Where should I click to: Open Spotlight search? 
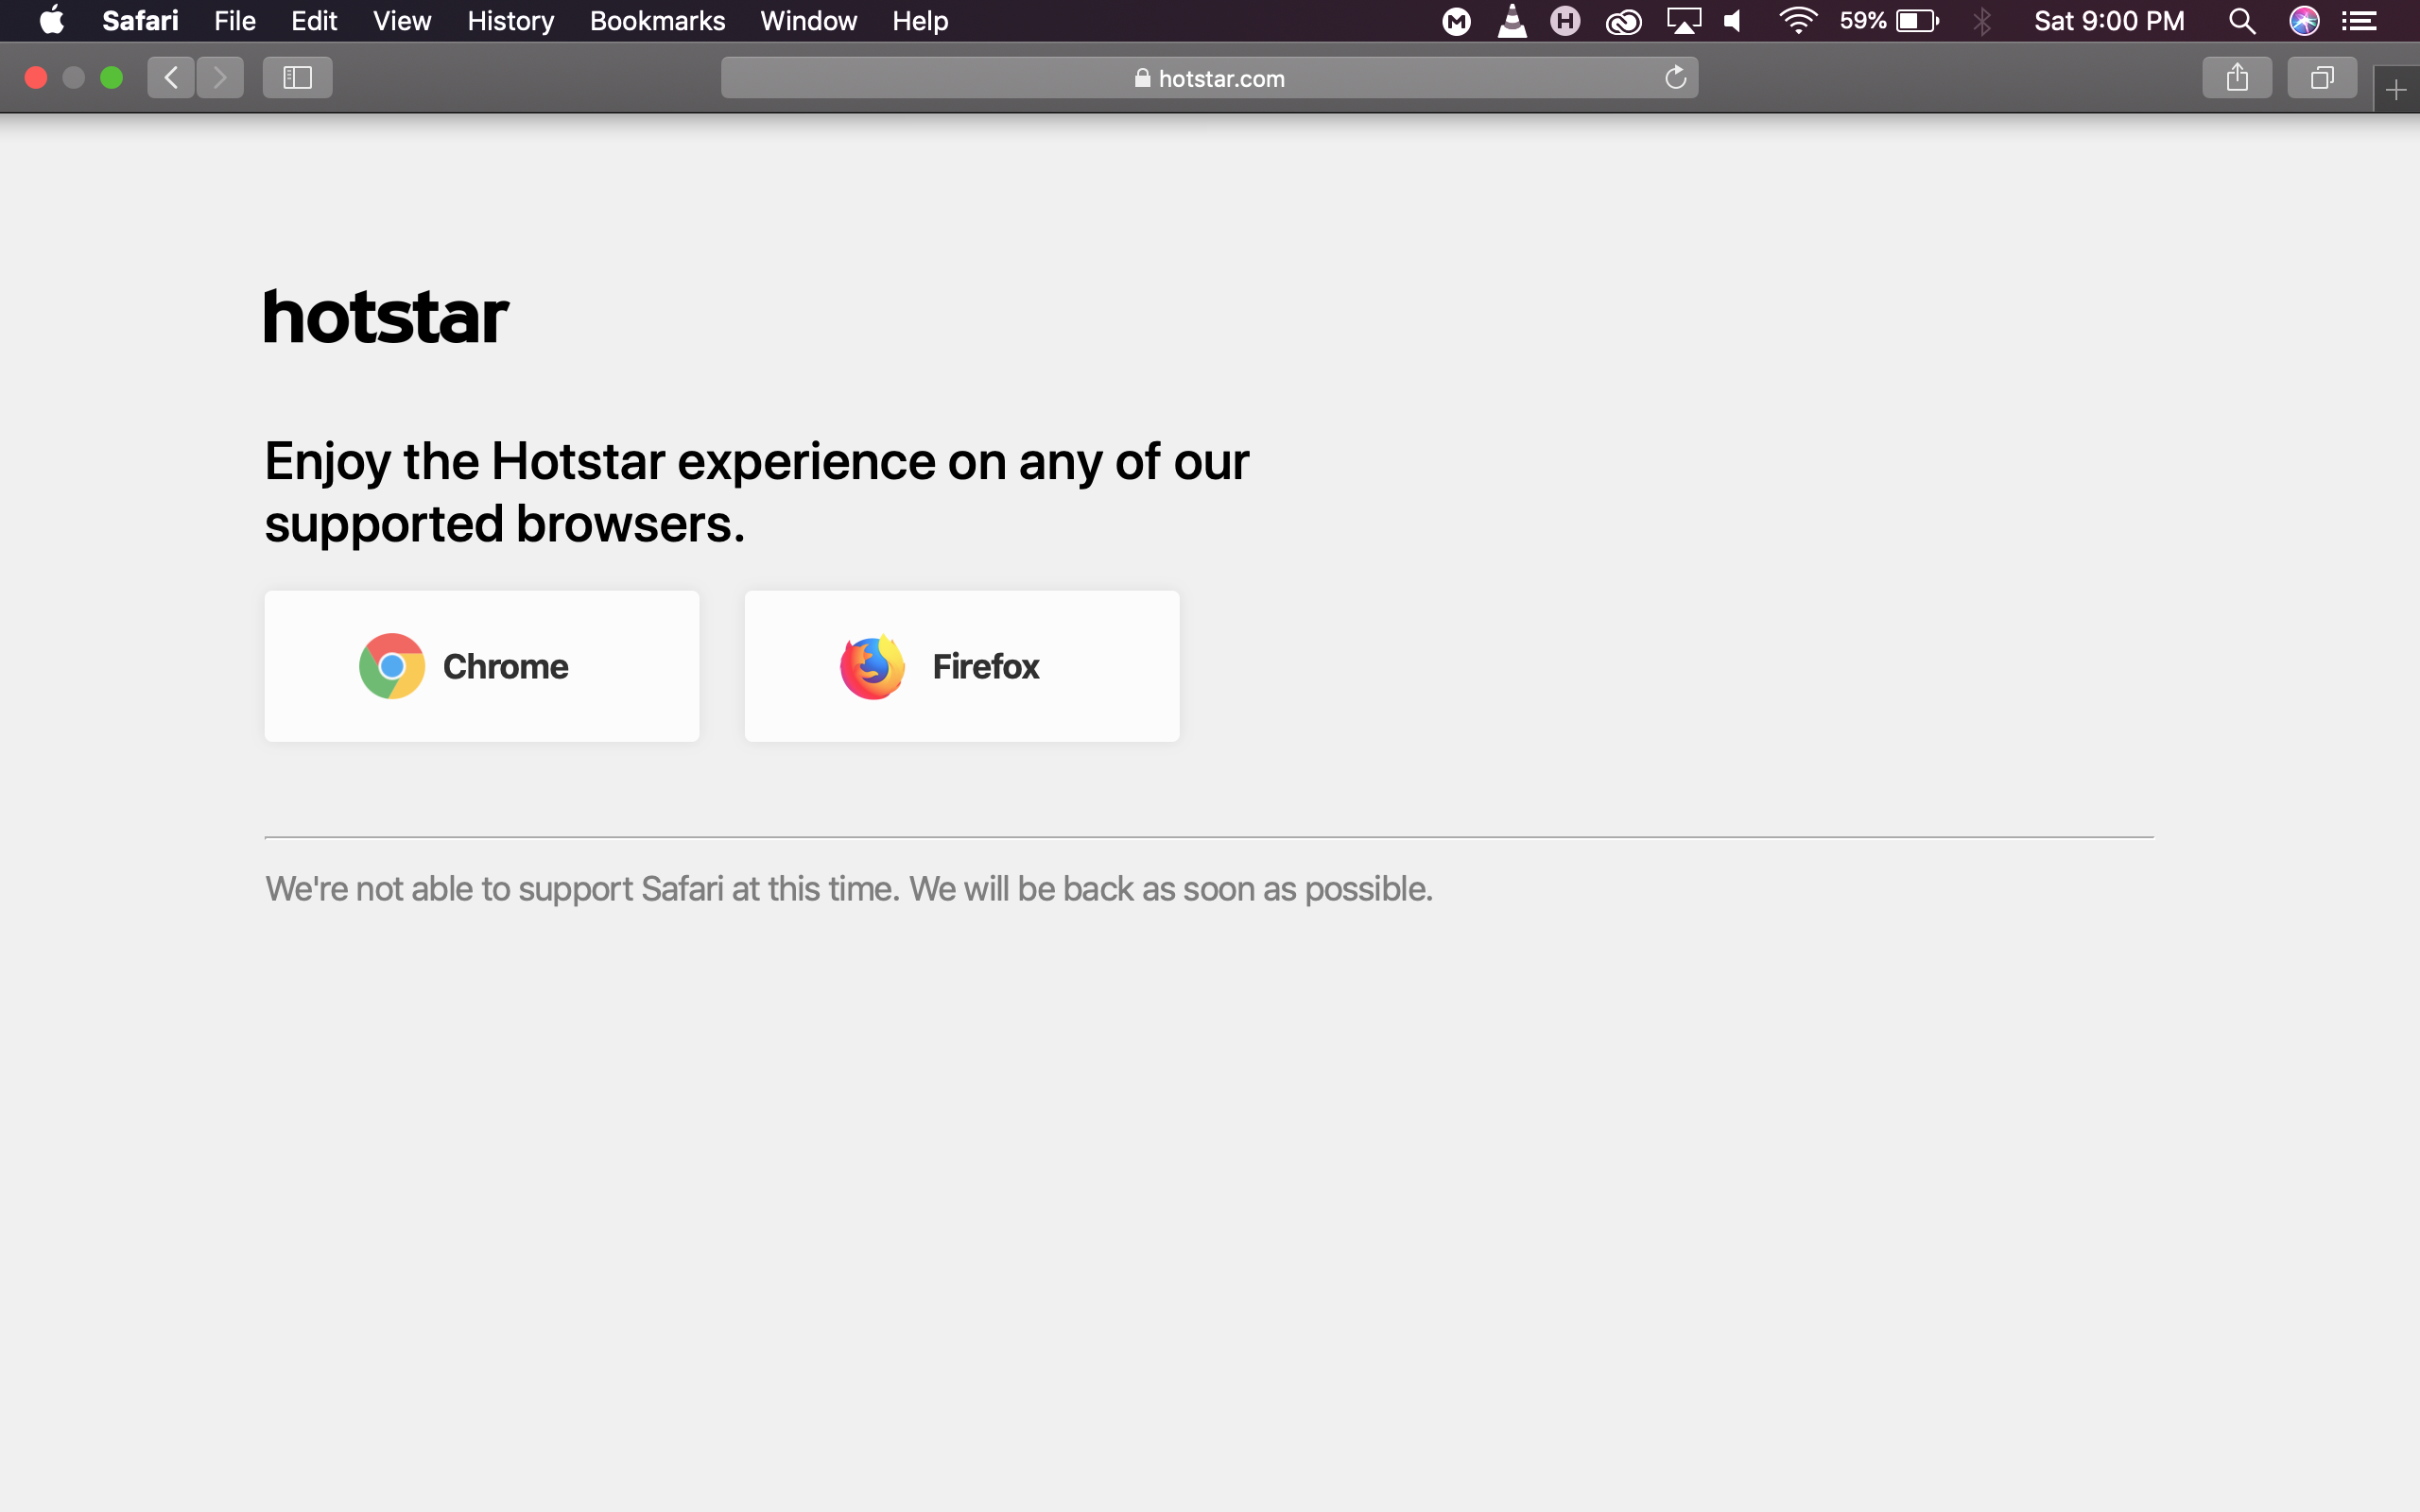pos(2242,21)
